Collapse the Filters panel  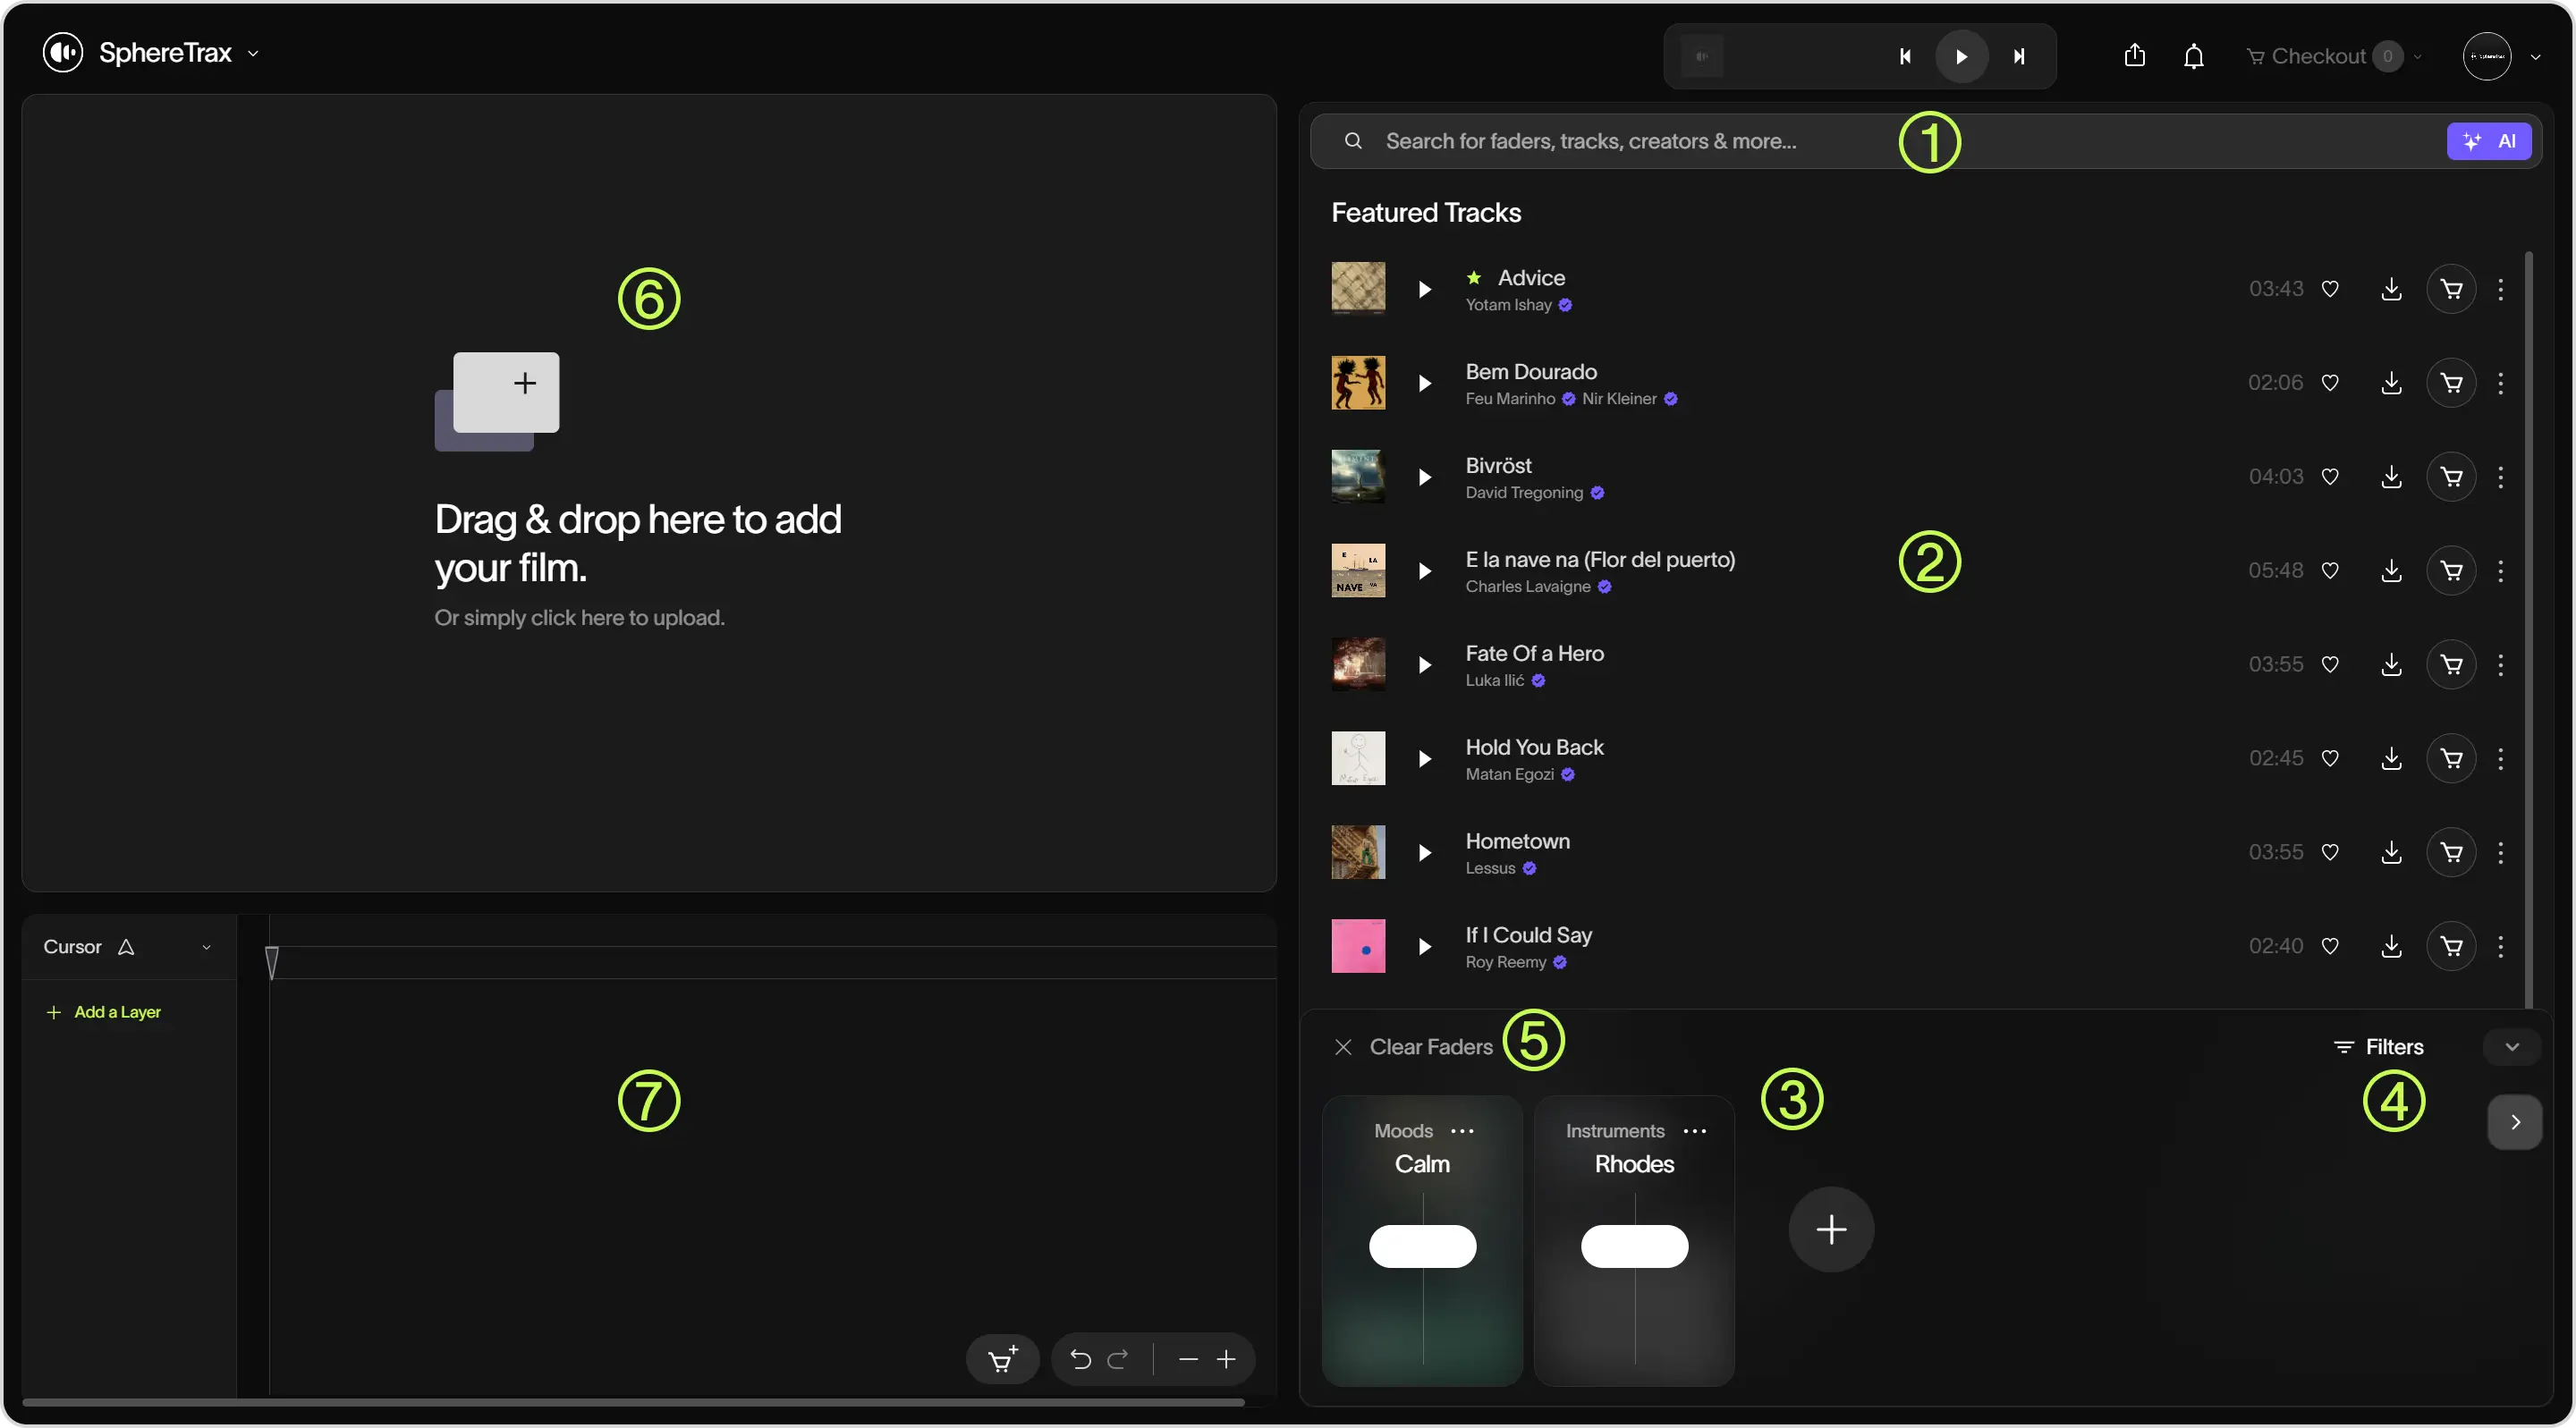click(x=2511, y=1046)
